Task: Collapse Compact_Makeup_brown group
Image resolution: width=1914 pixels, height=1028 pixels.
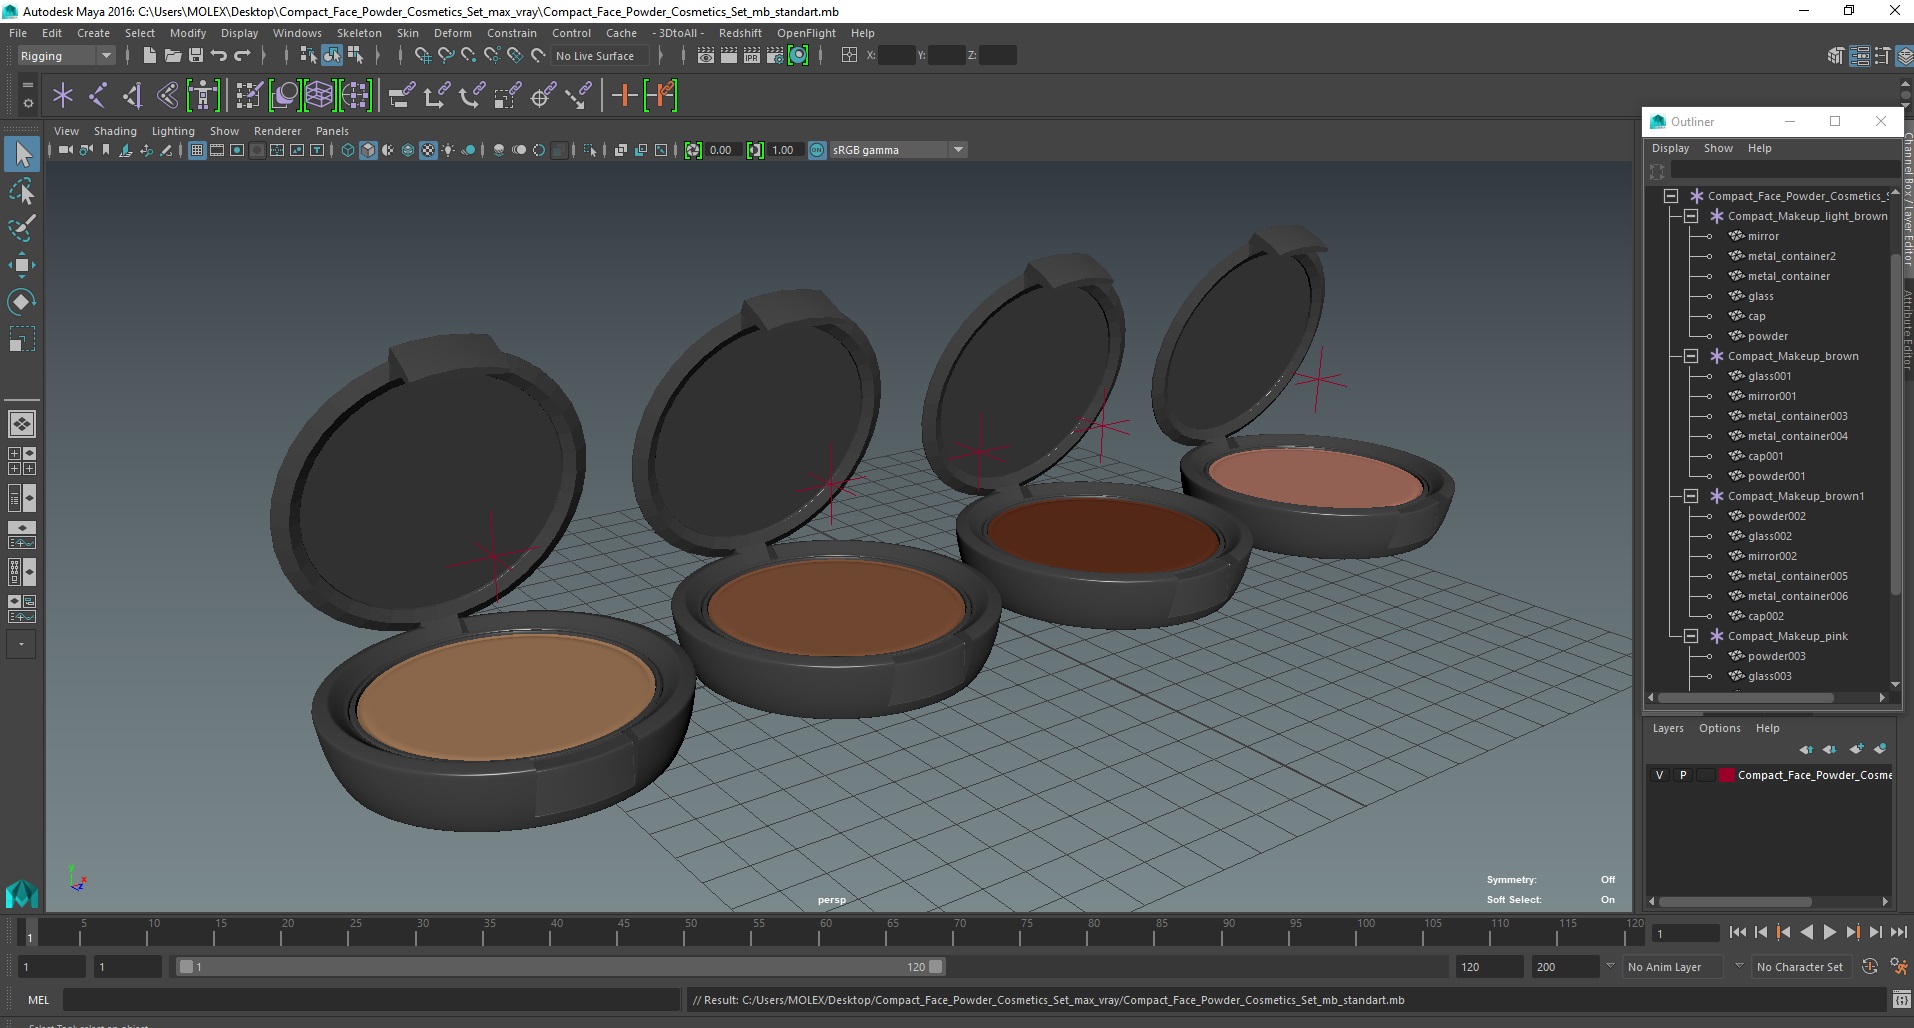Action: 1691,356
